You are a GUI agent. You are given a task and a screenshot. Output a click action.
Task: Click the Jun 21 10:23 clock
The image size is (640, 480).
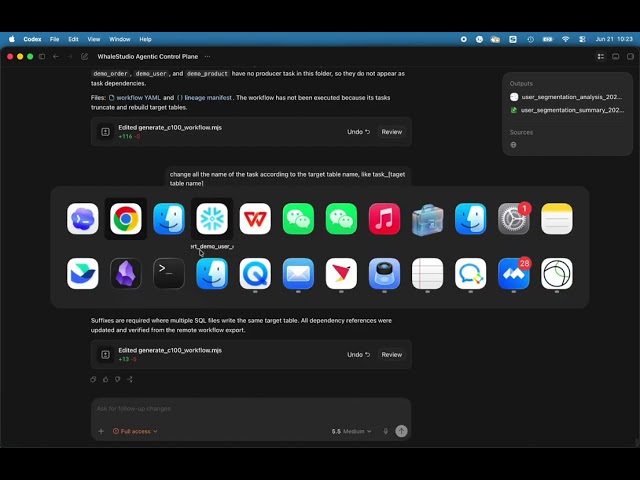614,39
